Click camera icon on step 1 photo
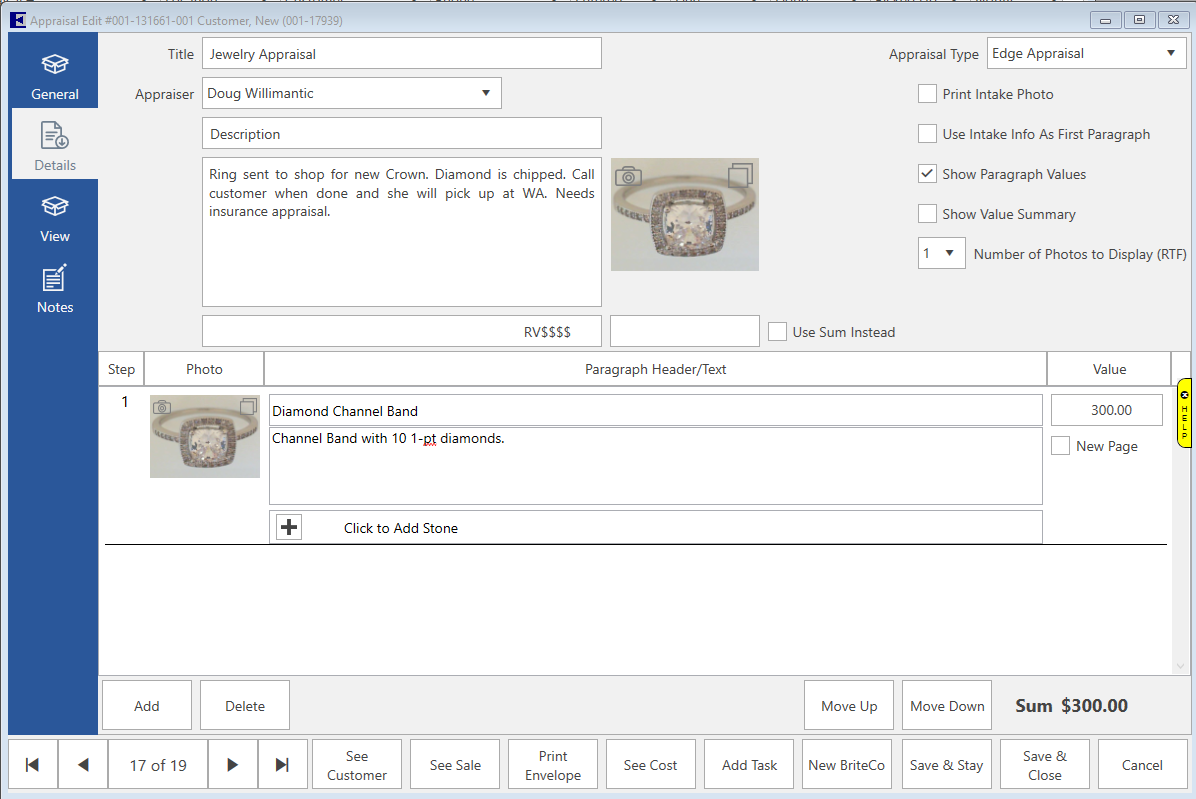Viewport: 1196px width, 799px height. 162,407
